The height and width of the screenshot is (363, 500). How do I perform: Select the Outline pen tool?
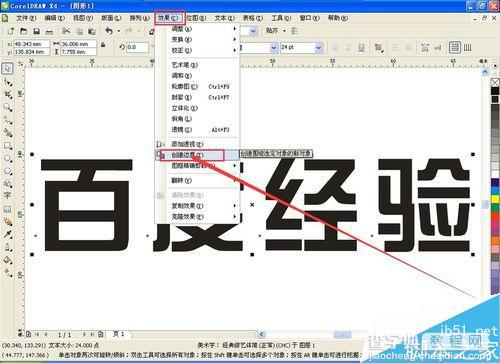(x=7, y=247)
